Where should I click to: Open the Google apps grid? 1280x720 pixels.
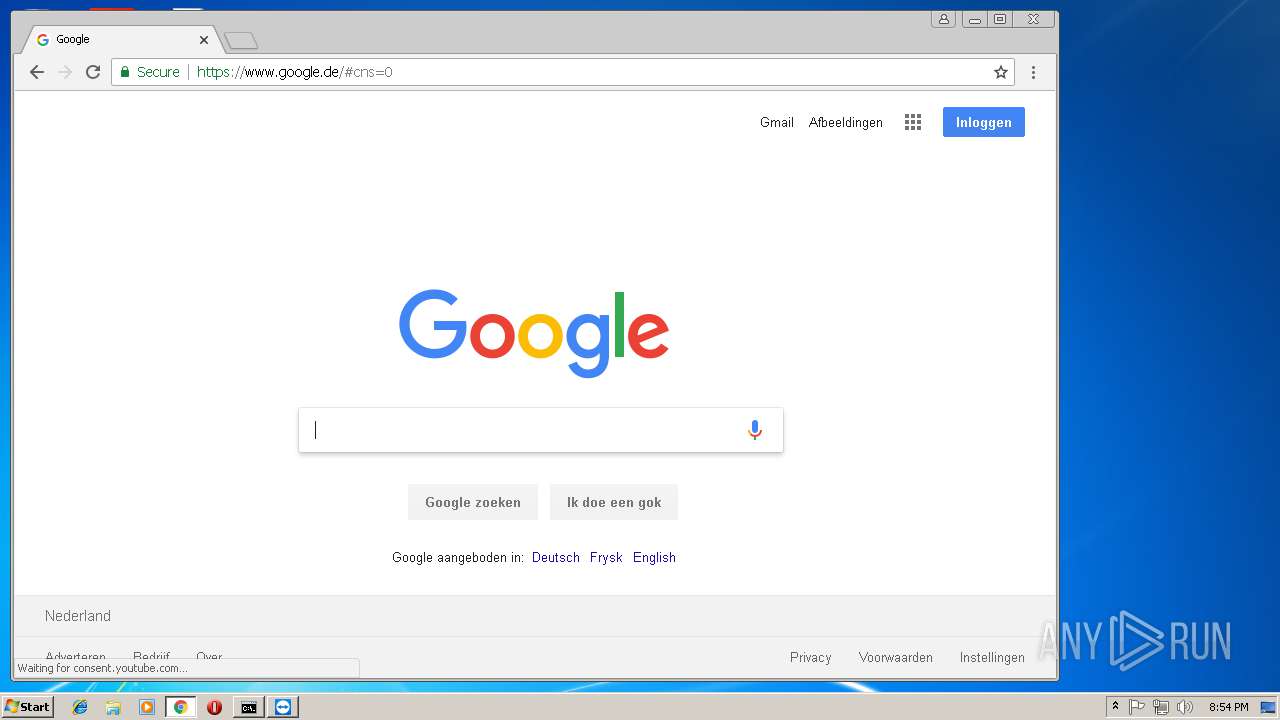913,122
